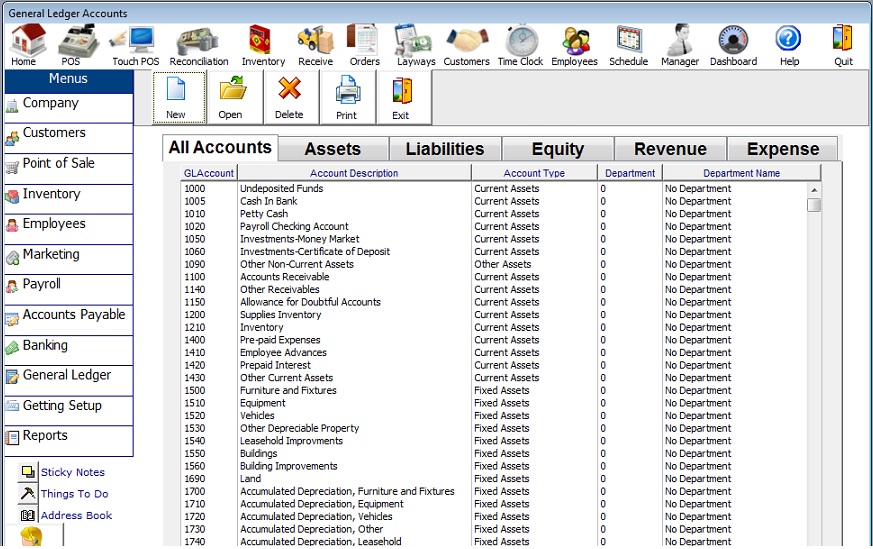
Task: Select the Payroll Checking Account row
Action: [494, 227]
